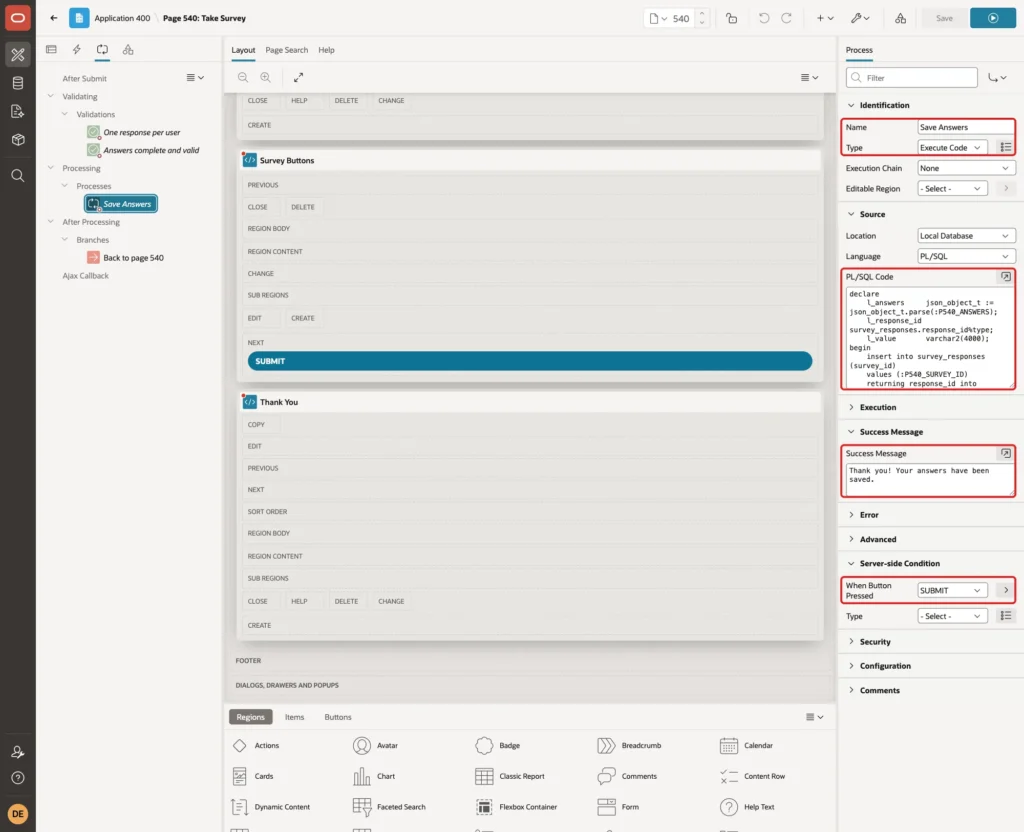
Task: Click the DE user avatar
Action: point(18,814)
